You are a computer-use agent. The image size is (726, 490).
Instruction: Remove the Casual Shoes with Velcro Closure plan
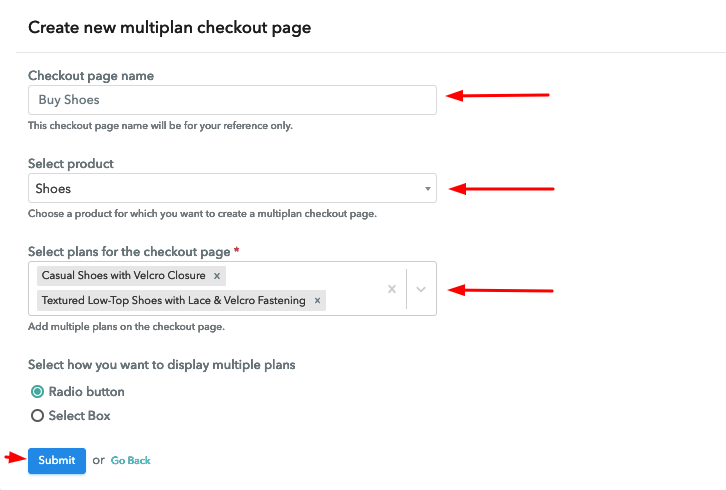(217, 276)
